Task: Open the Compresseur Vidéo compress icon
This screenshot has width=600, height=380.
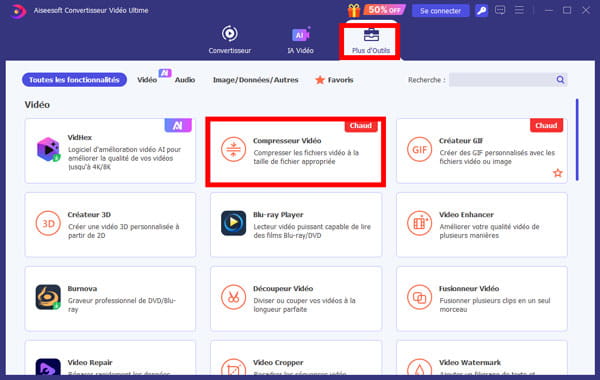Action: point(233,149)
